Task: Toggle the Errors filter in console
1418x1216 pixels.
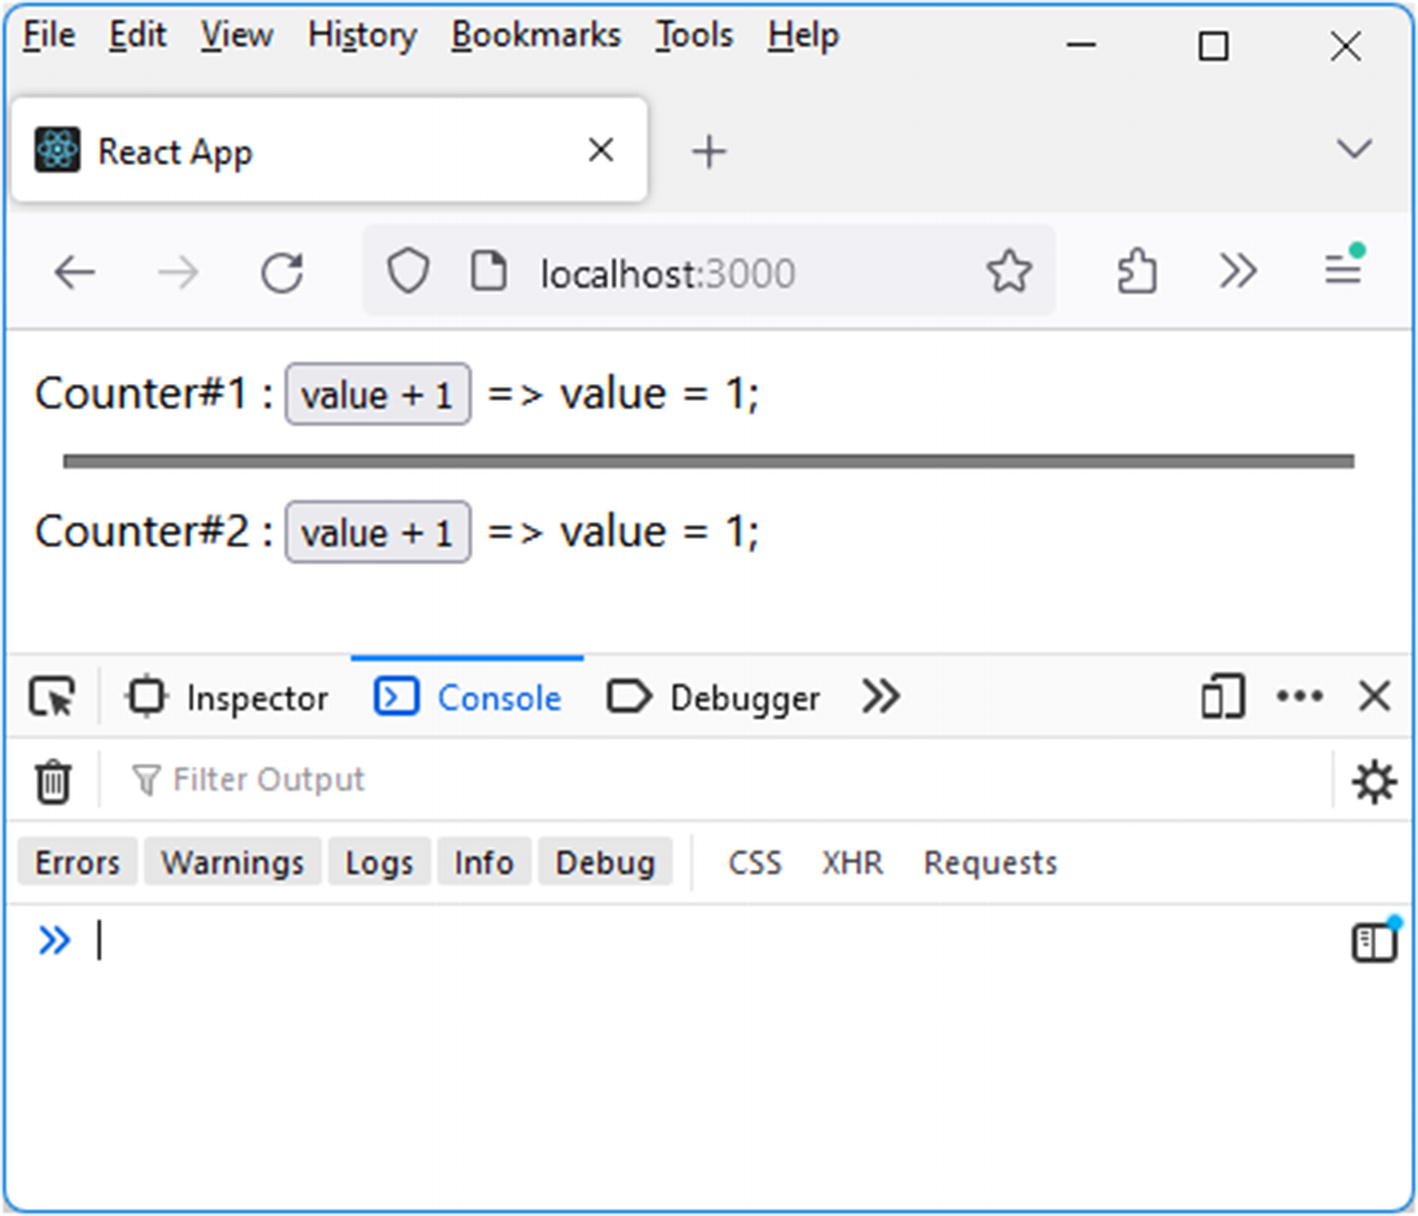Action: click(x=77, y=863)
